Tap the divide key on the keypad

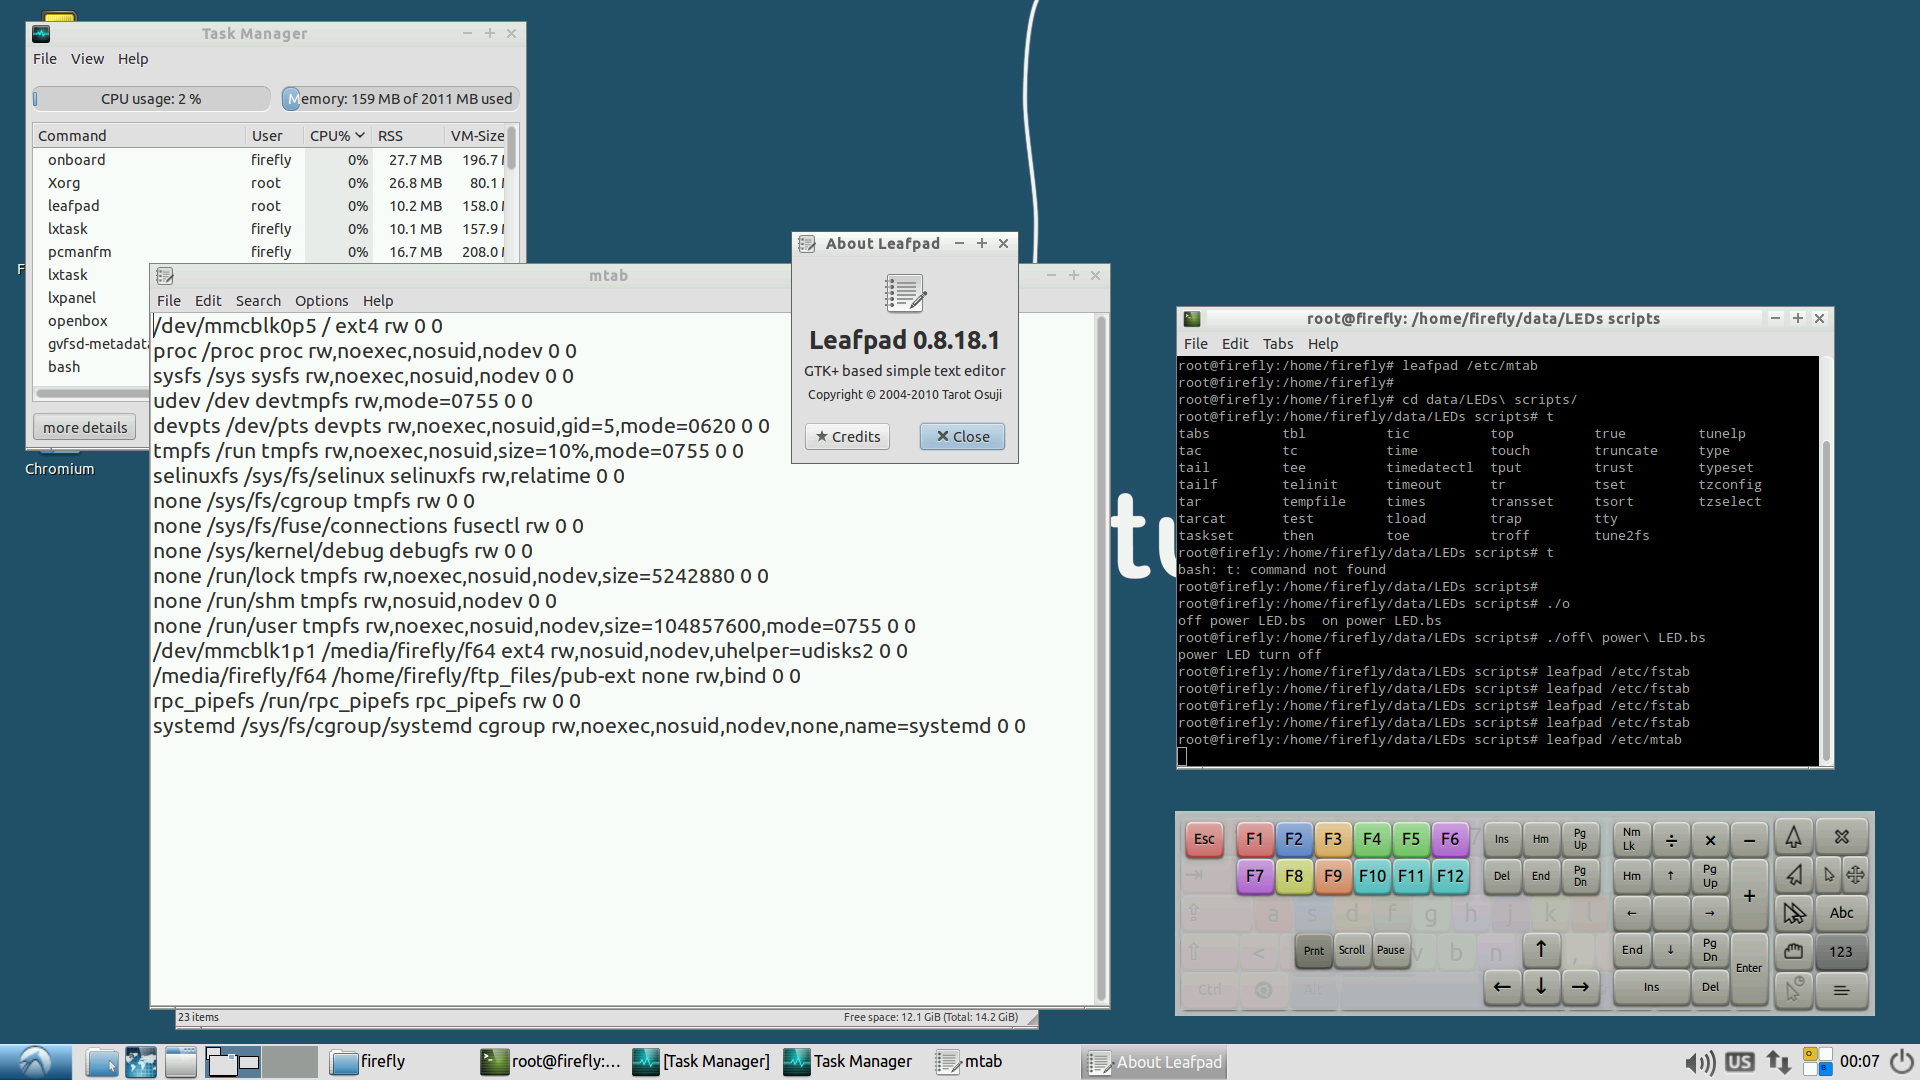[1671, 840]
